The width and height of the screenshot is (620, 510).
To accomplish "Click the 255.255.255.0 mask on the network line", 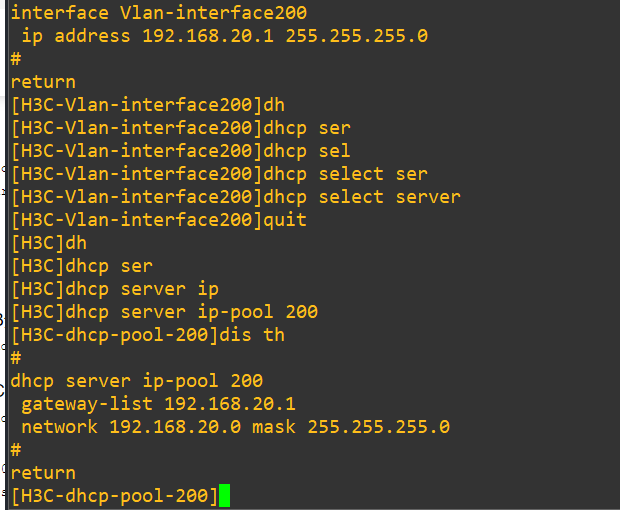I will 378,427.
